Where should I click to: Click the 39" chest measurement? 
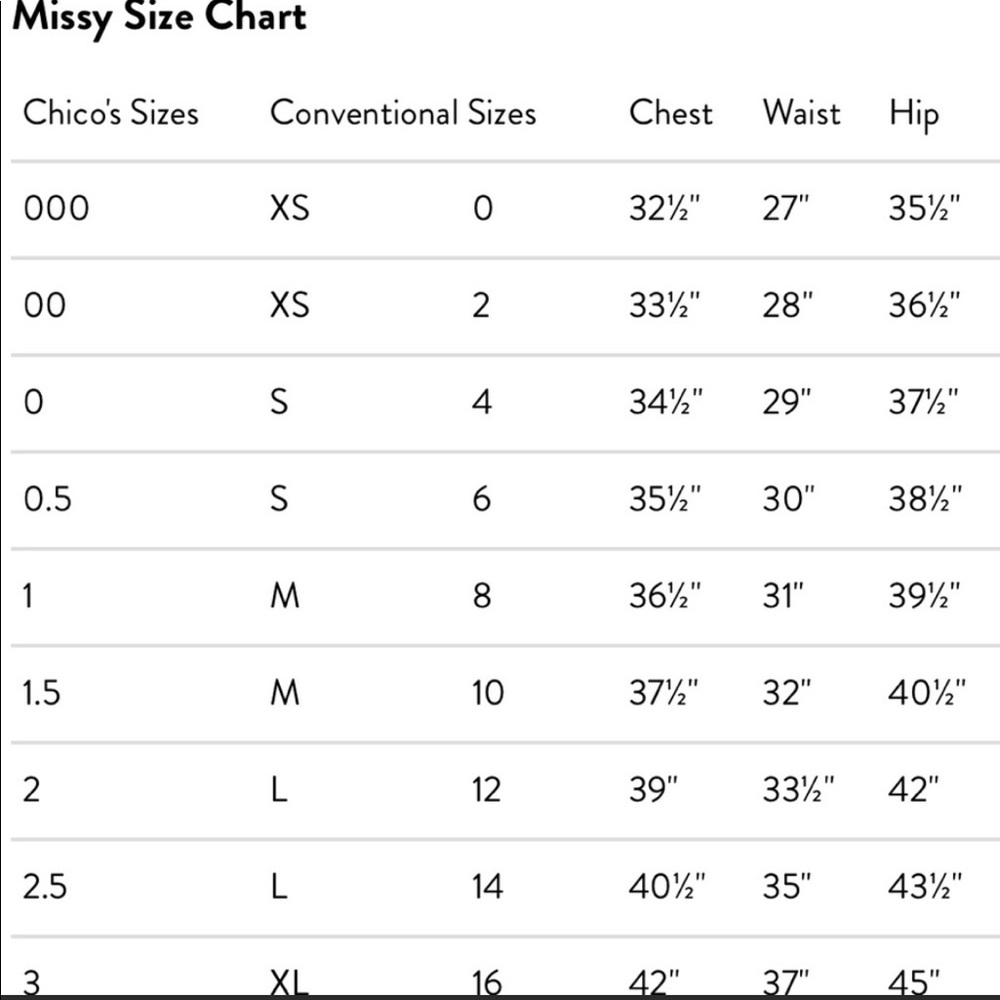click(654, 790)
